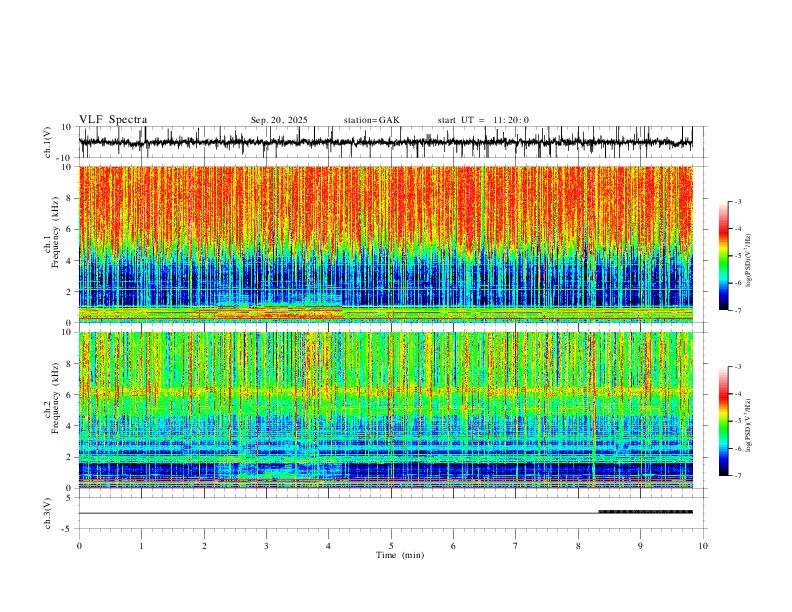The width and height of the screenshot is (792, 612).
Task: Click the "2" tick on the time axis
Action: click(x=204, y=546)
